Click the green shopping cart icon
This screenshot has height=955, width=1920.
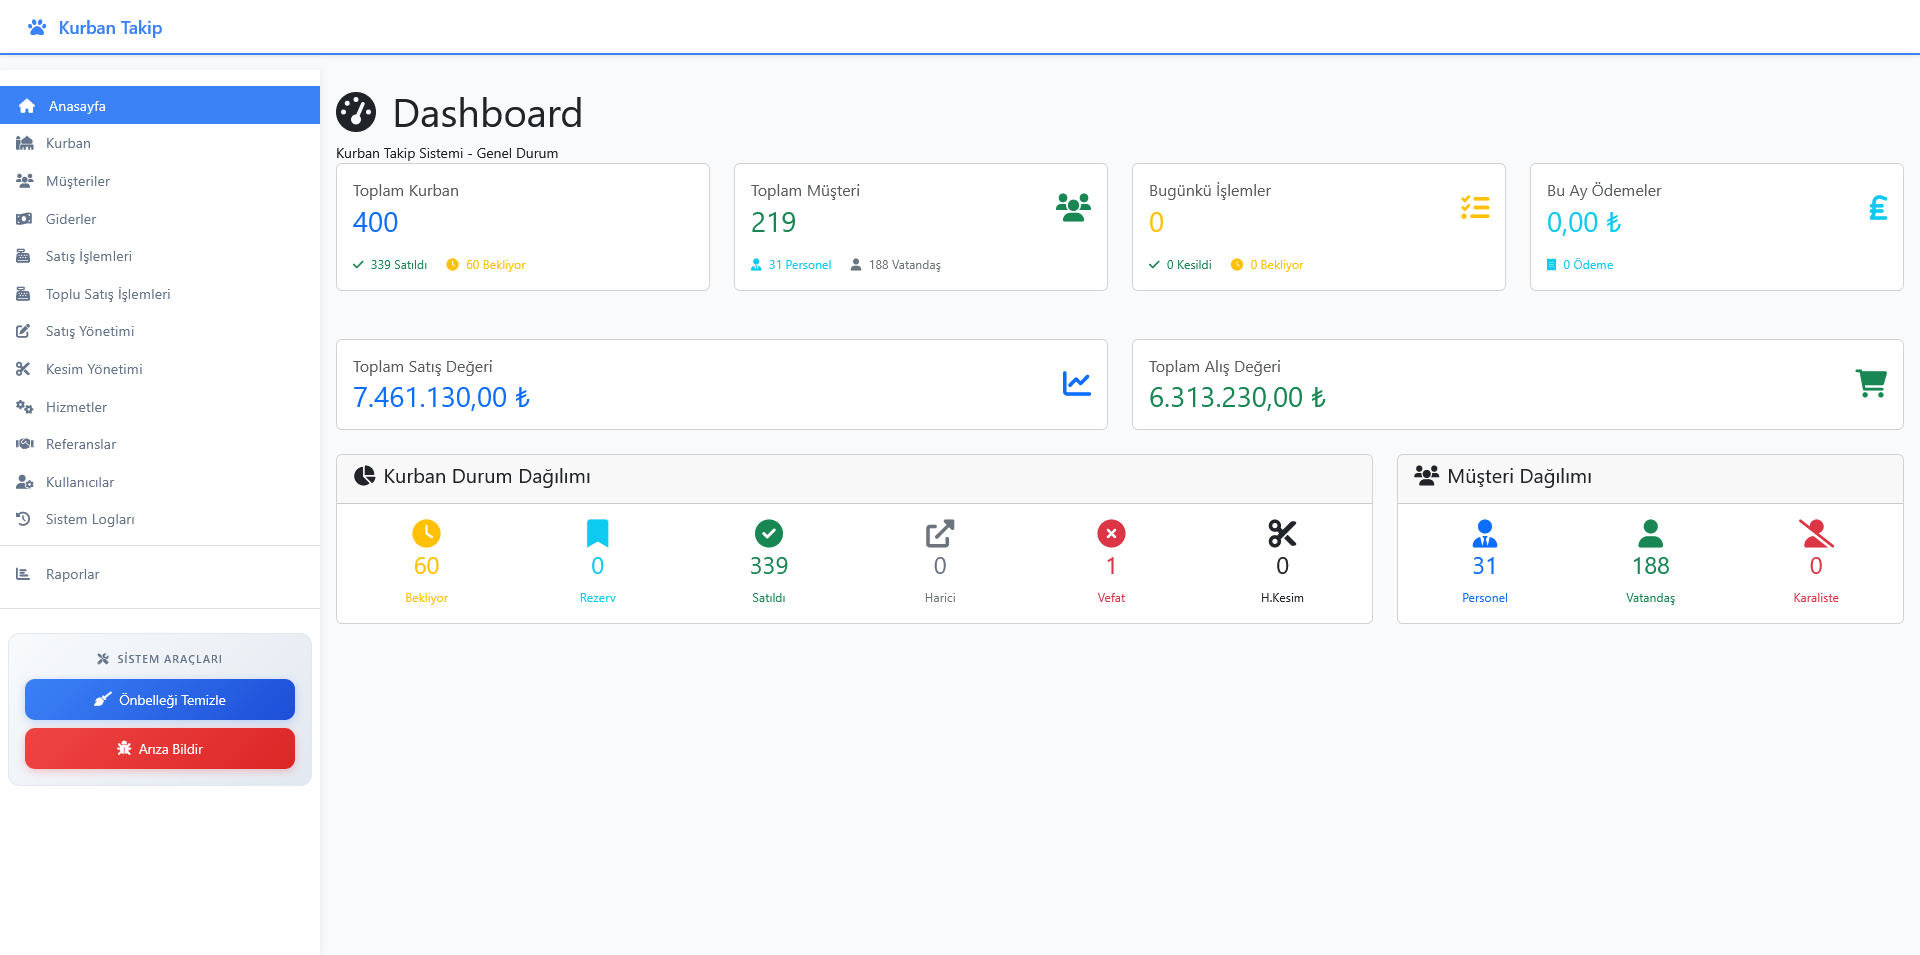click(1871, 384)
